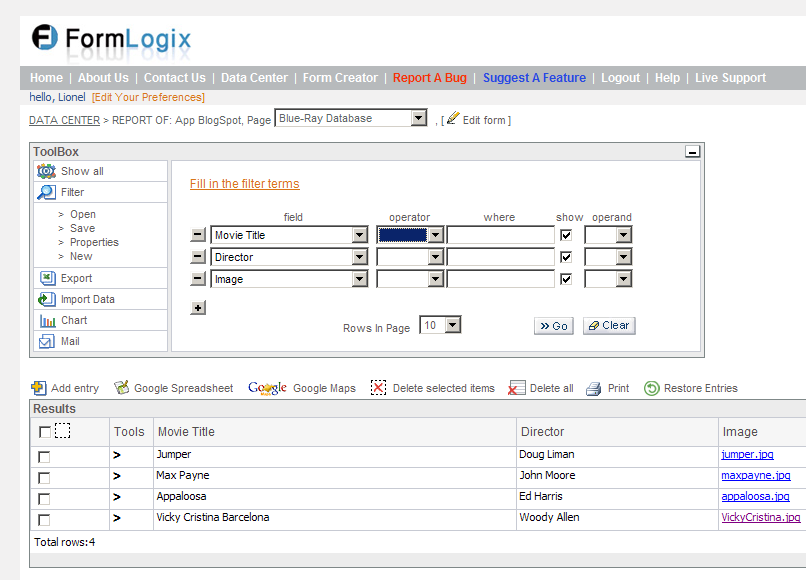This screenshot has width=806, height=580.
Task: Click the Delete selected items icon
Action: [378, 388]
